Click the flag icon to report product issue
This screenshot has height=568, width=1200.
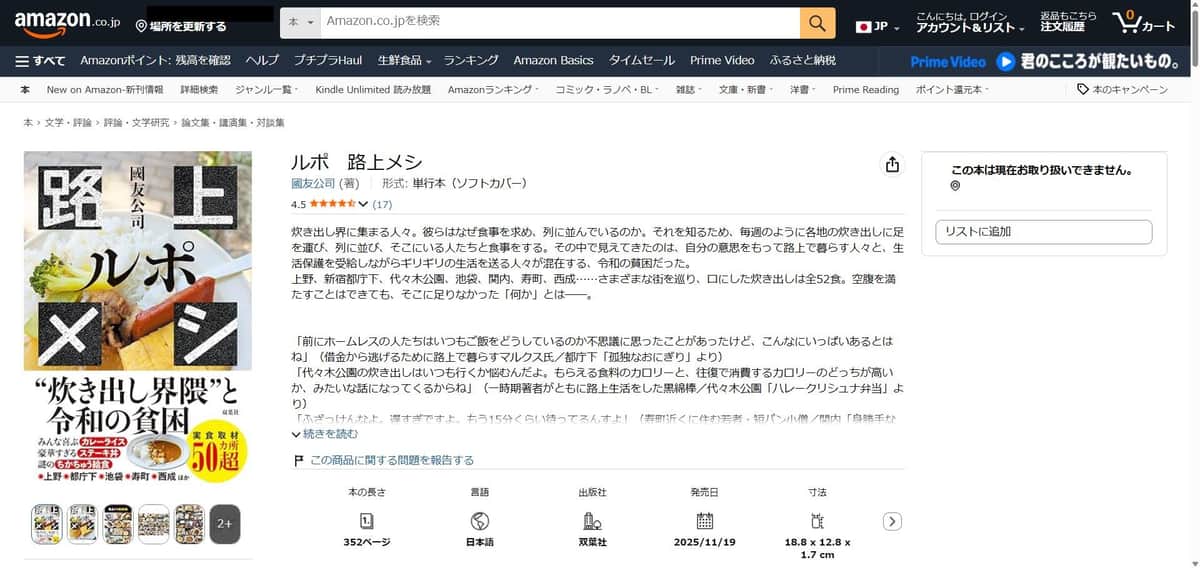(298, 461)
